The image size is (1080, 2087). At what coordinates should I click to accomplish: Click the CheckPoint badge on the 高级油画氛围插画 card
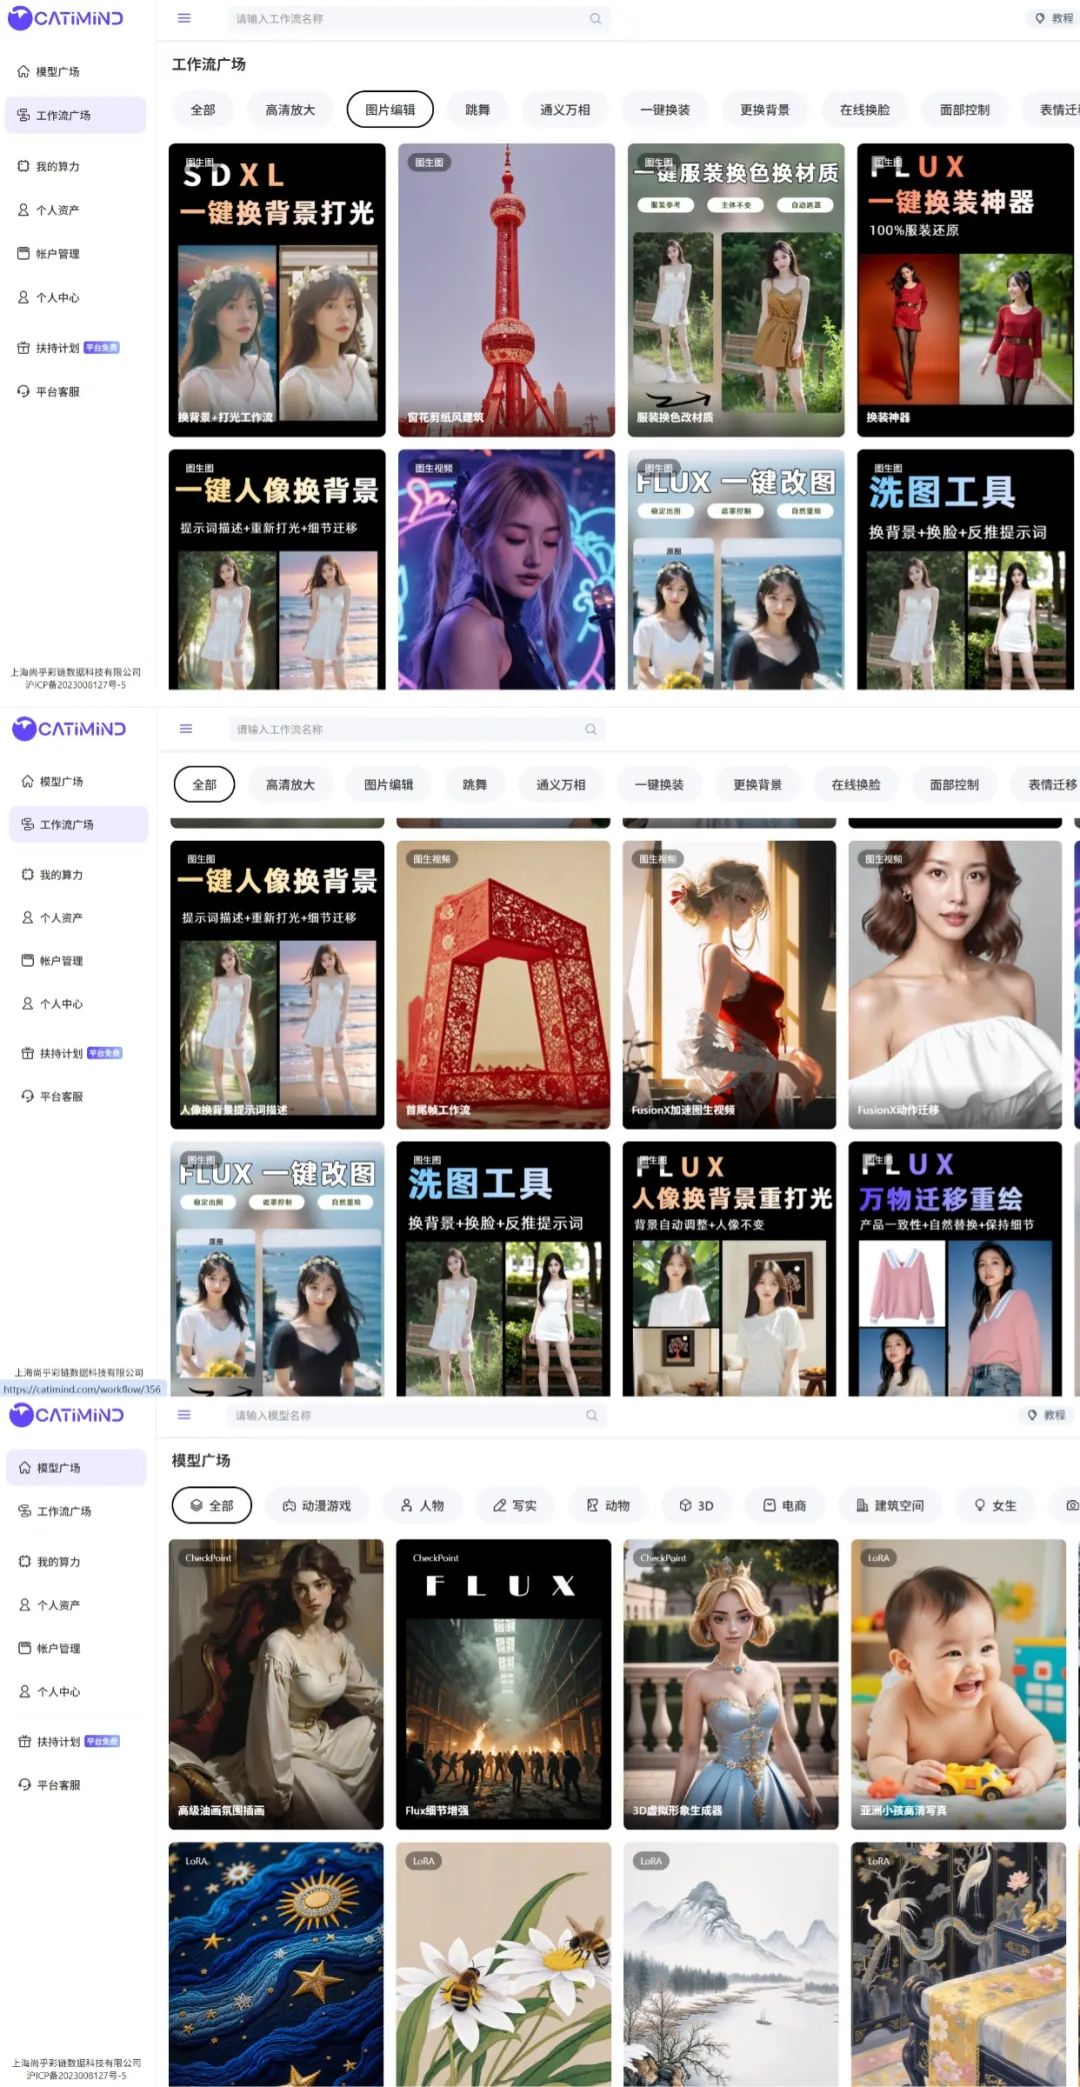[x=208, y=1558]
